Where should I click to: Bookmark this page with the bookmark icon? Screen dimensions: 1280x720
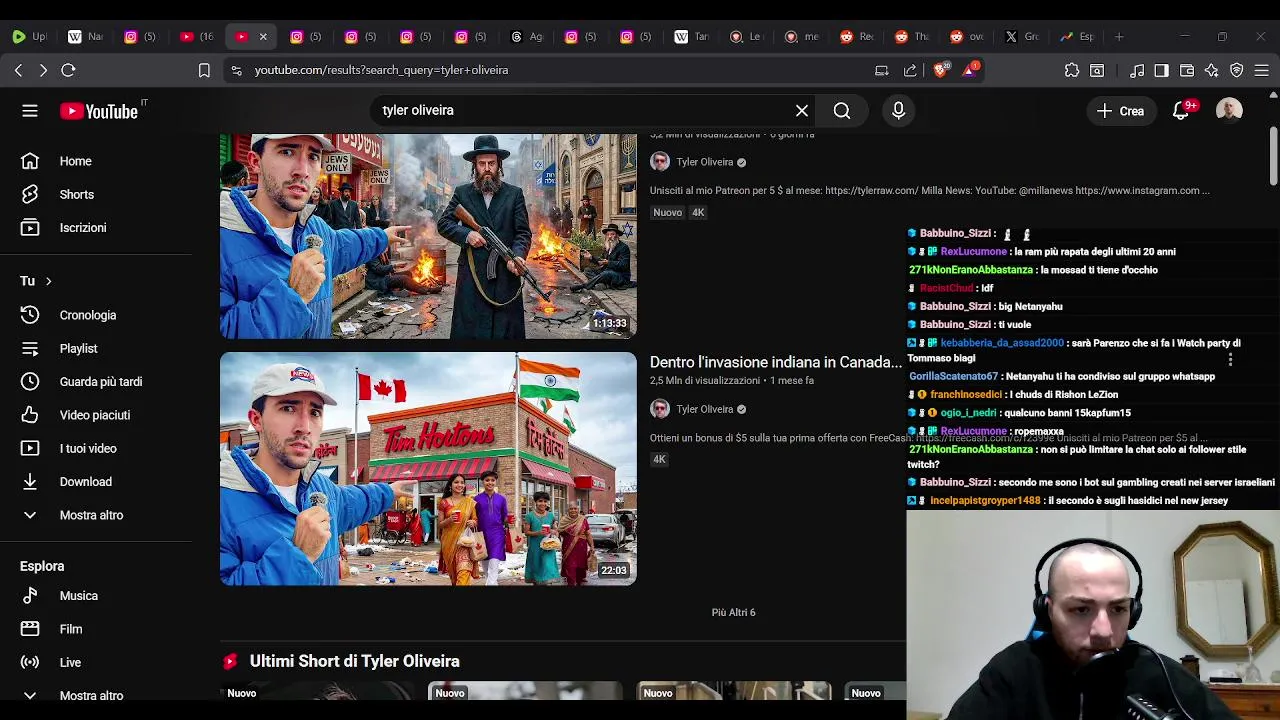pos(204,70)
